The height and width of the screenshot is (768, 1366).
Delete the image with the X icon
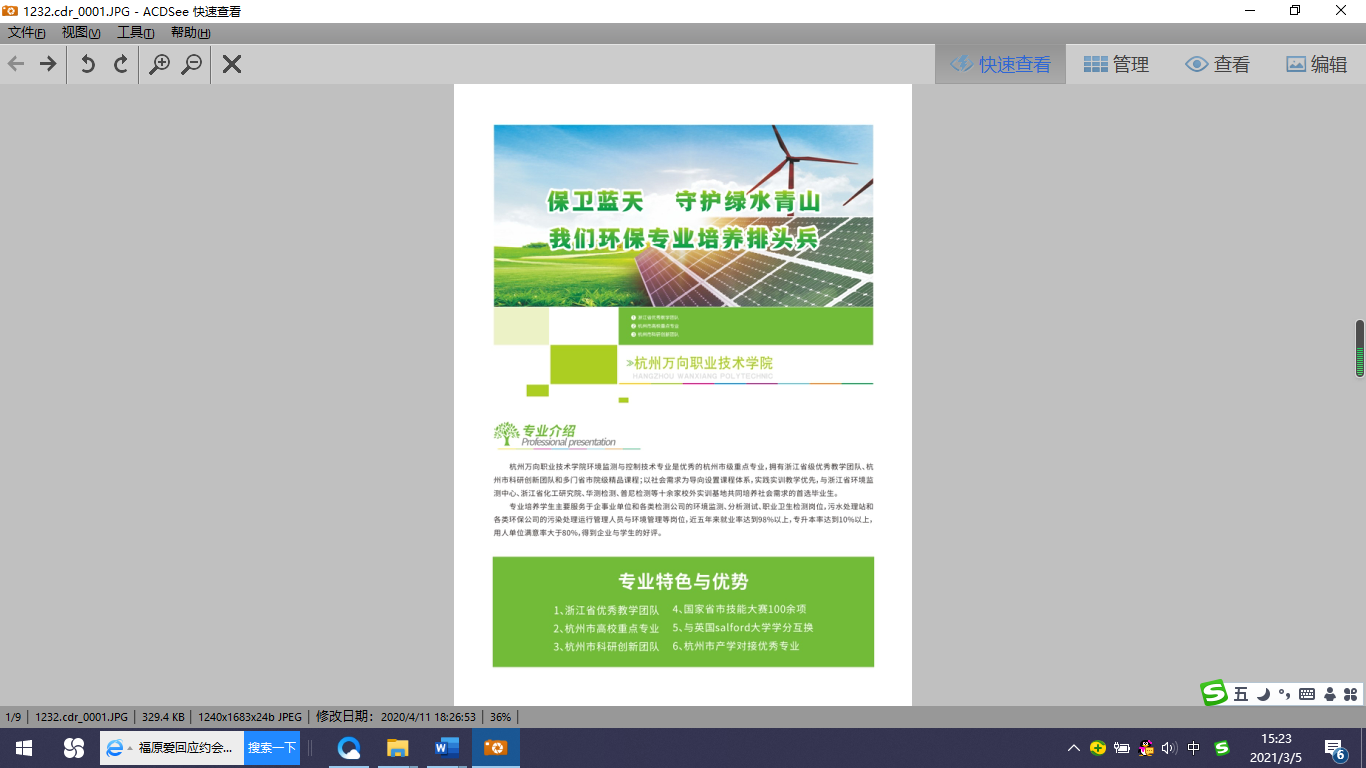pos(232,64)
